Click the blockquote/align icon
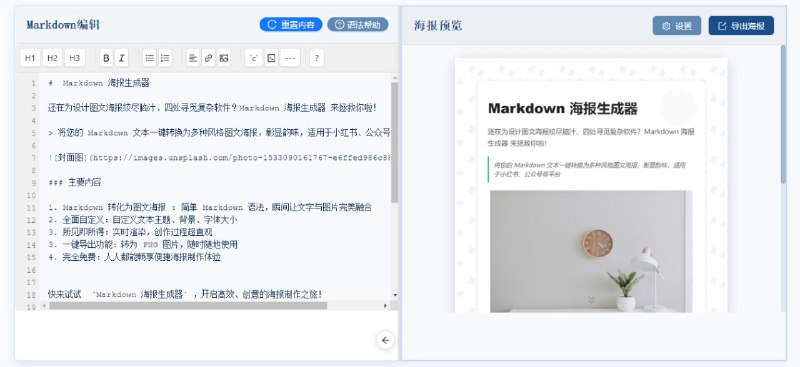The image size is (800, 367). [x=193, y=58]
